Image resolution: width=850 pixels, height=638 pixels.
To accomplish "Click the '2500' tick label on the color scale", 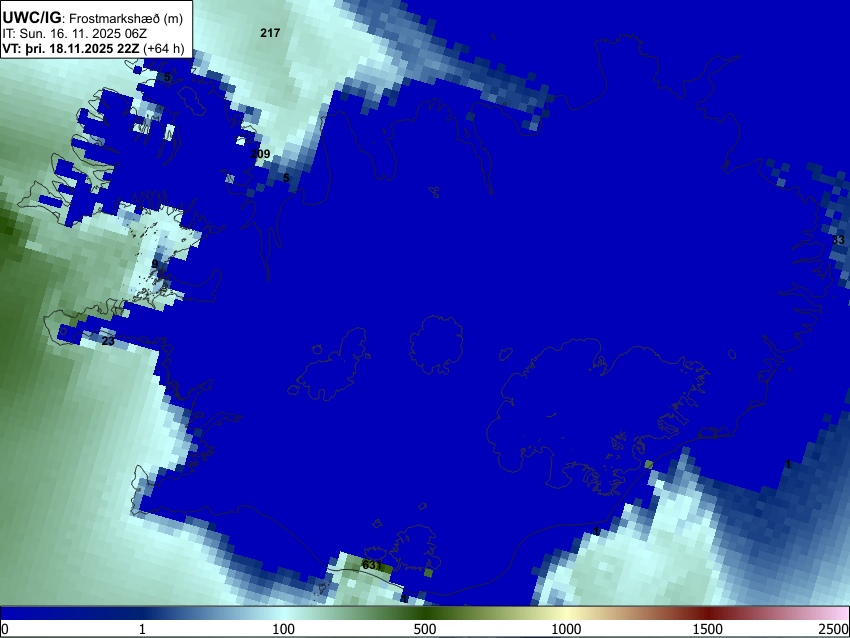I will click(834, 629).
